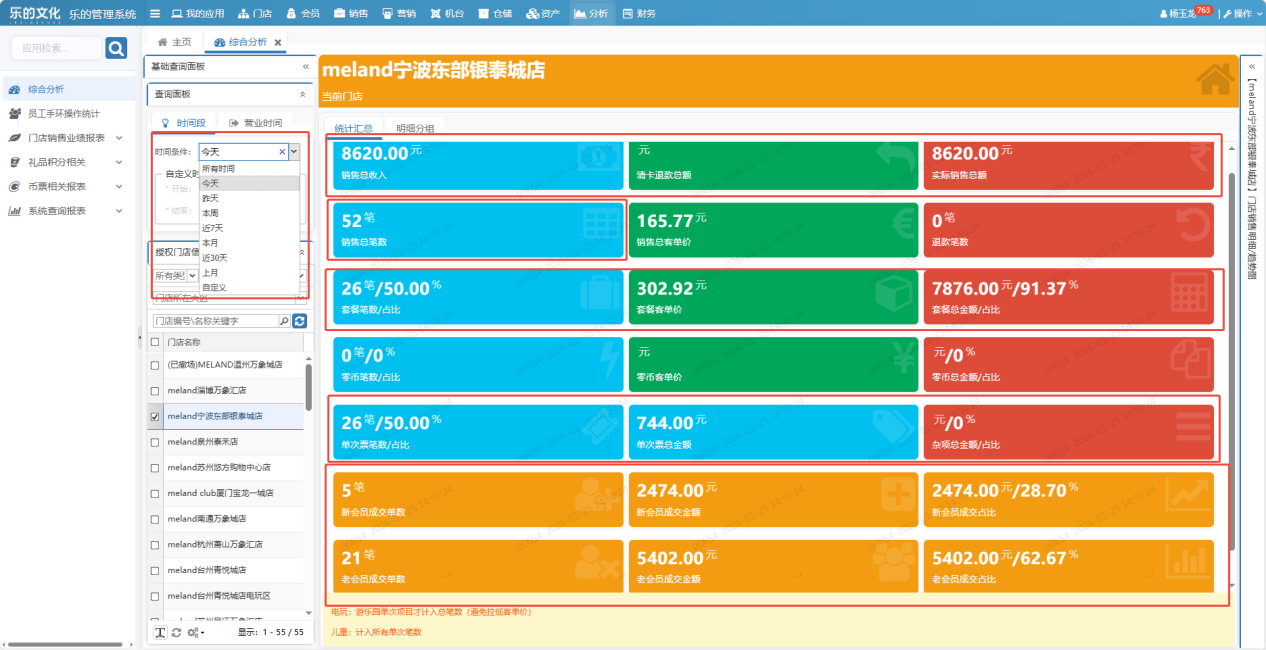This screenshot has width=1266, height=650.
Task: Toggle the hamburger sidebar menu icon
Action: click(x=155, y=14)
